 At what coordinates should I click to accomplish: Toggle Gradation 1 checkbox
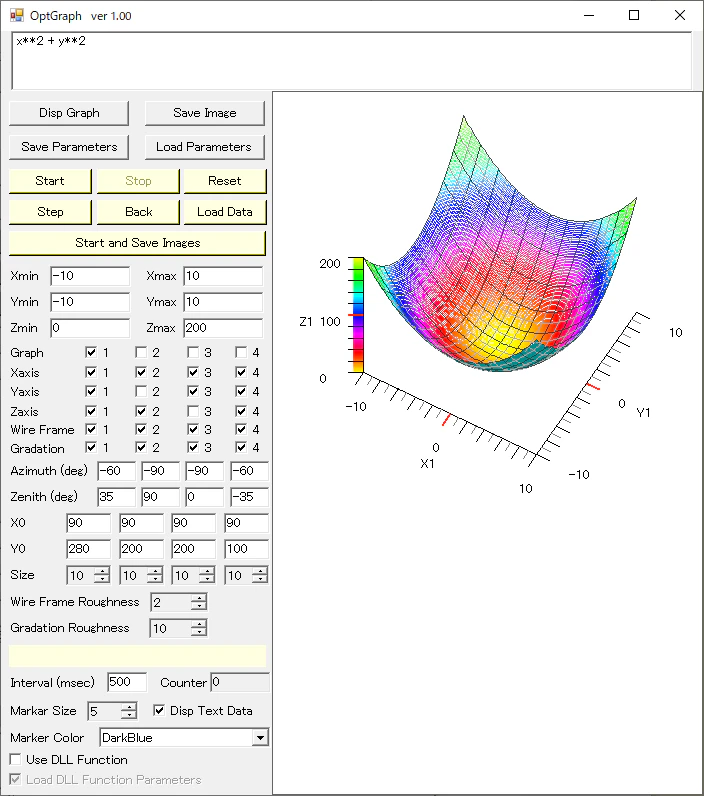coord(91,447)
